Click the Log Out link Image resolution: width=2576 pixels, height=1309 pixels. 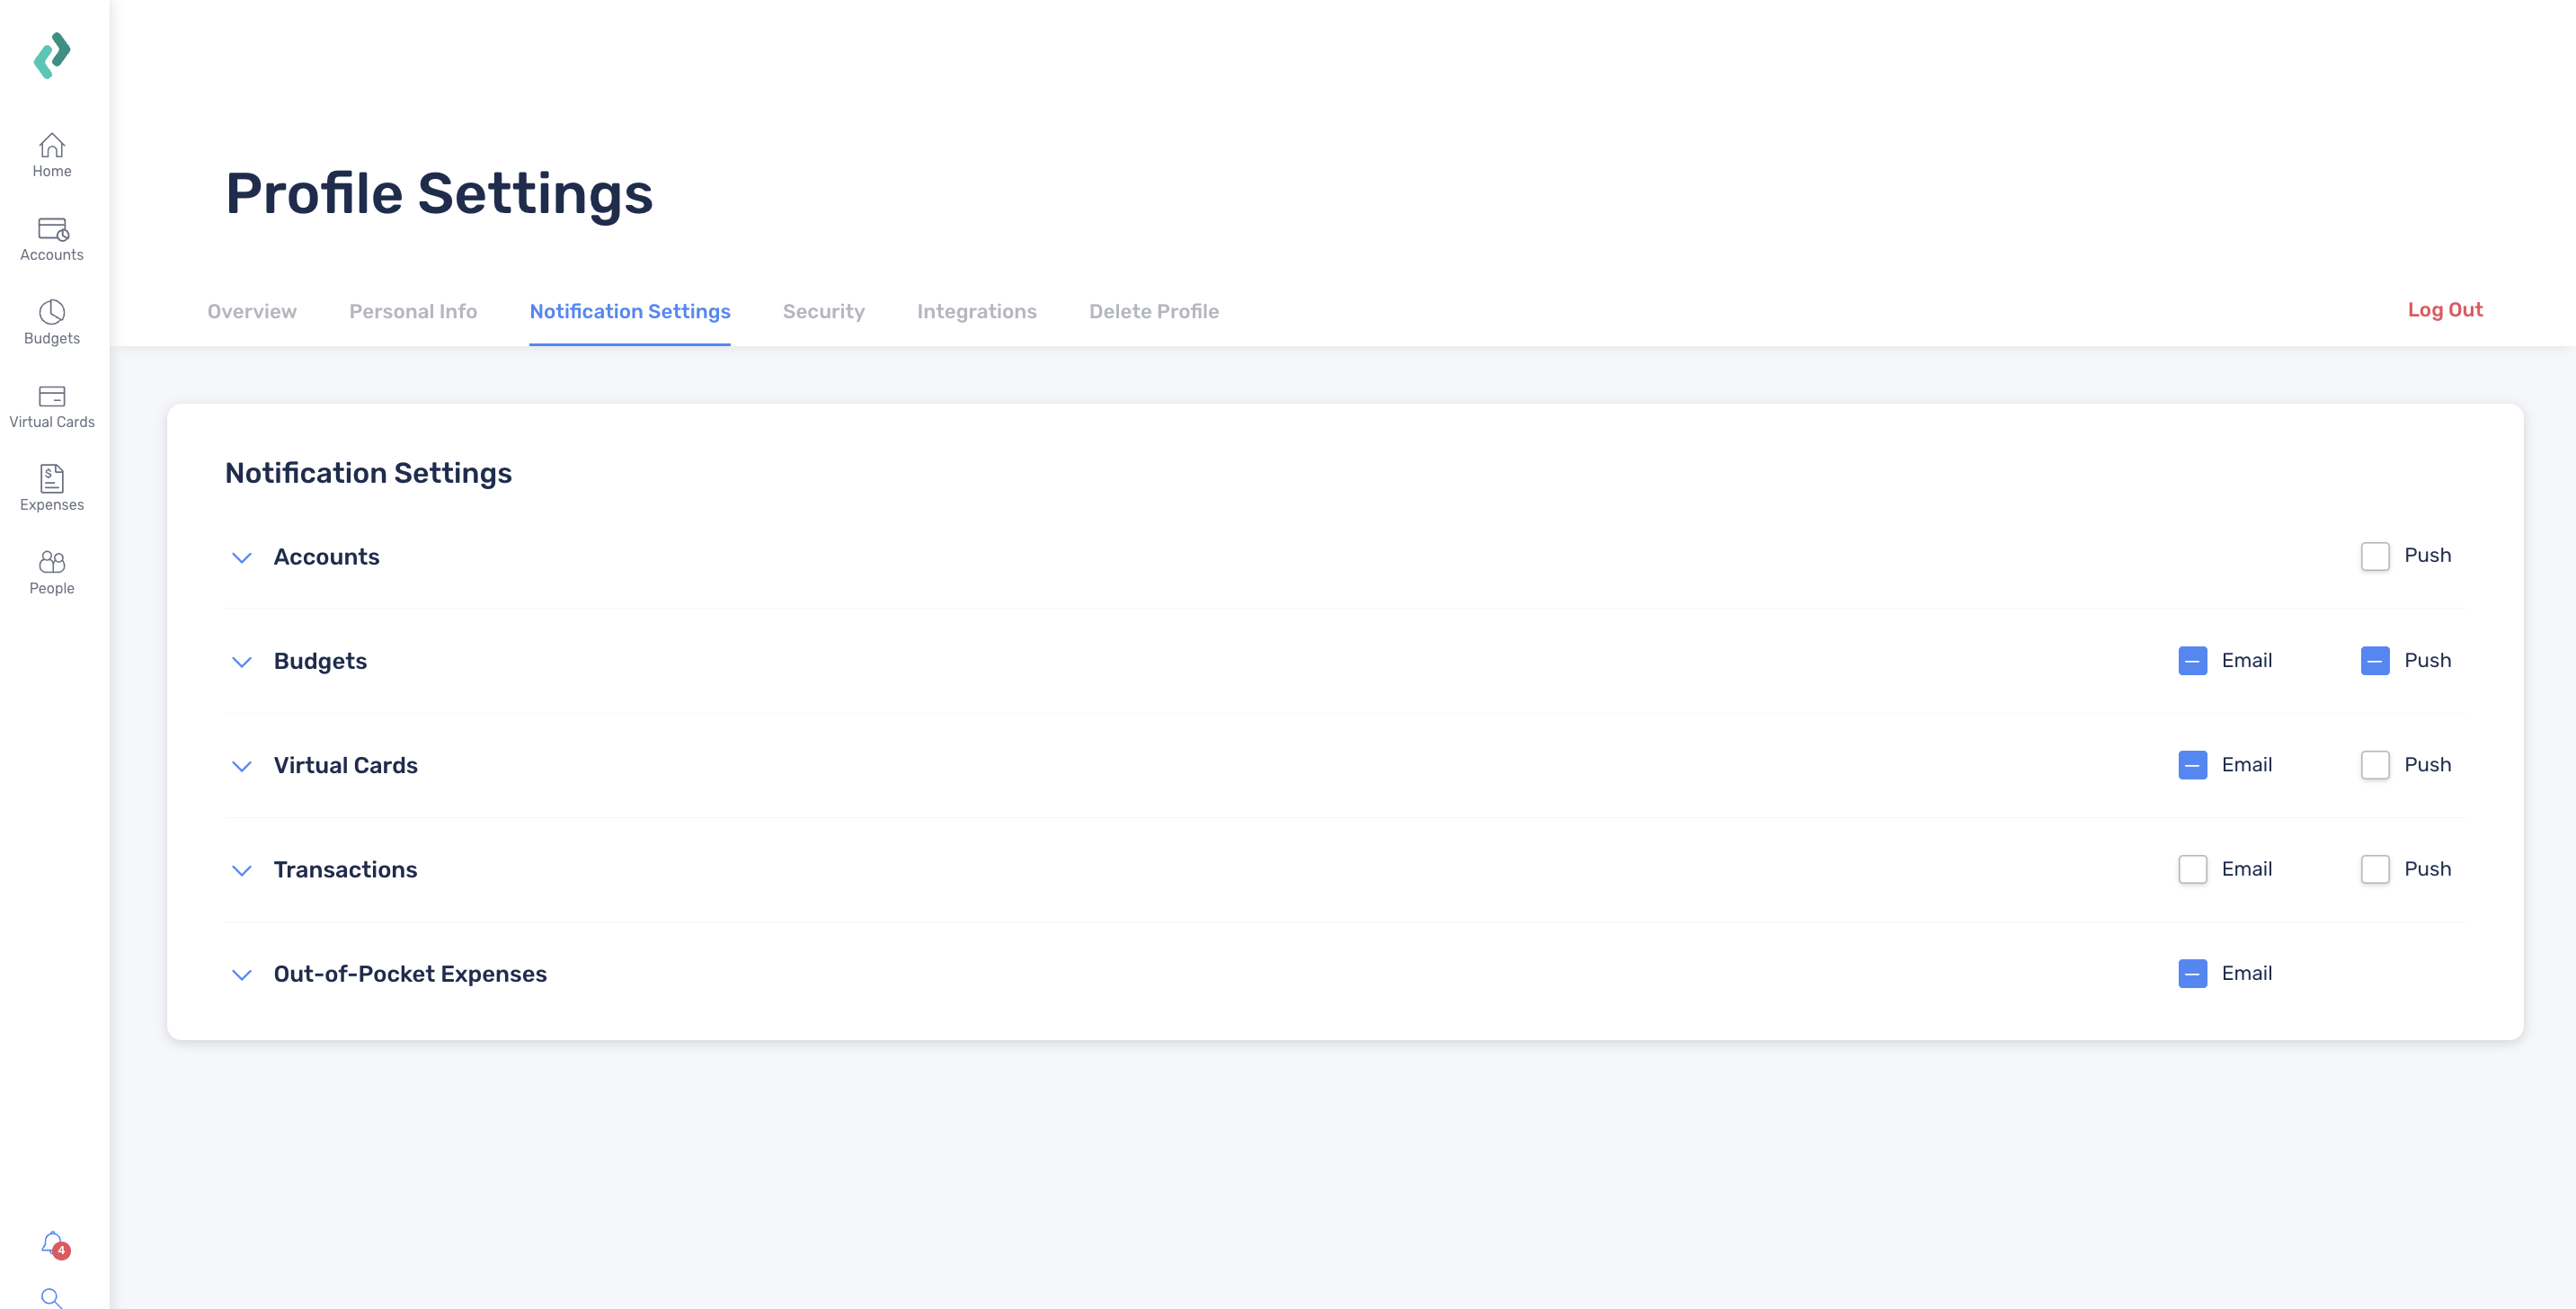point(2445,310)
